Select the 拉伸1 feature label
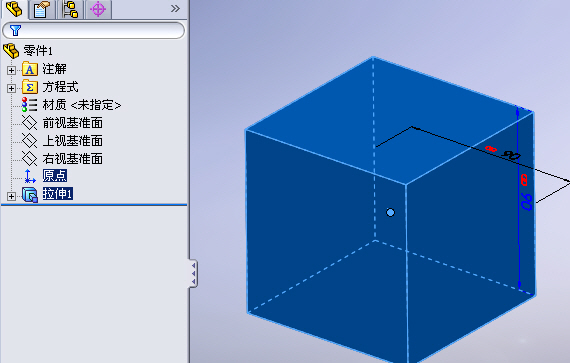Screen dimensions: 570x363 (x=58, y=194)
